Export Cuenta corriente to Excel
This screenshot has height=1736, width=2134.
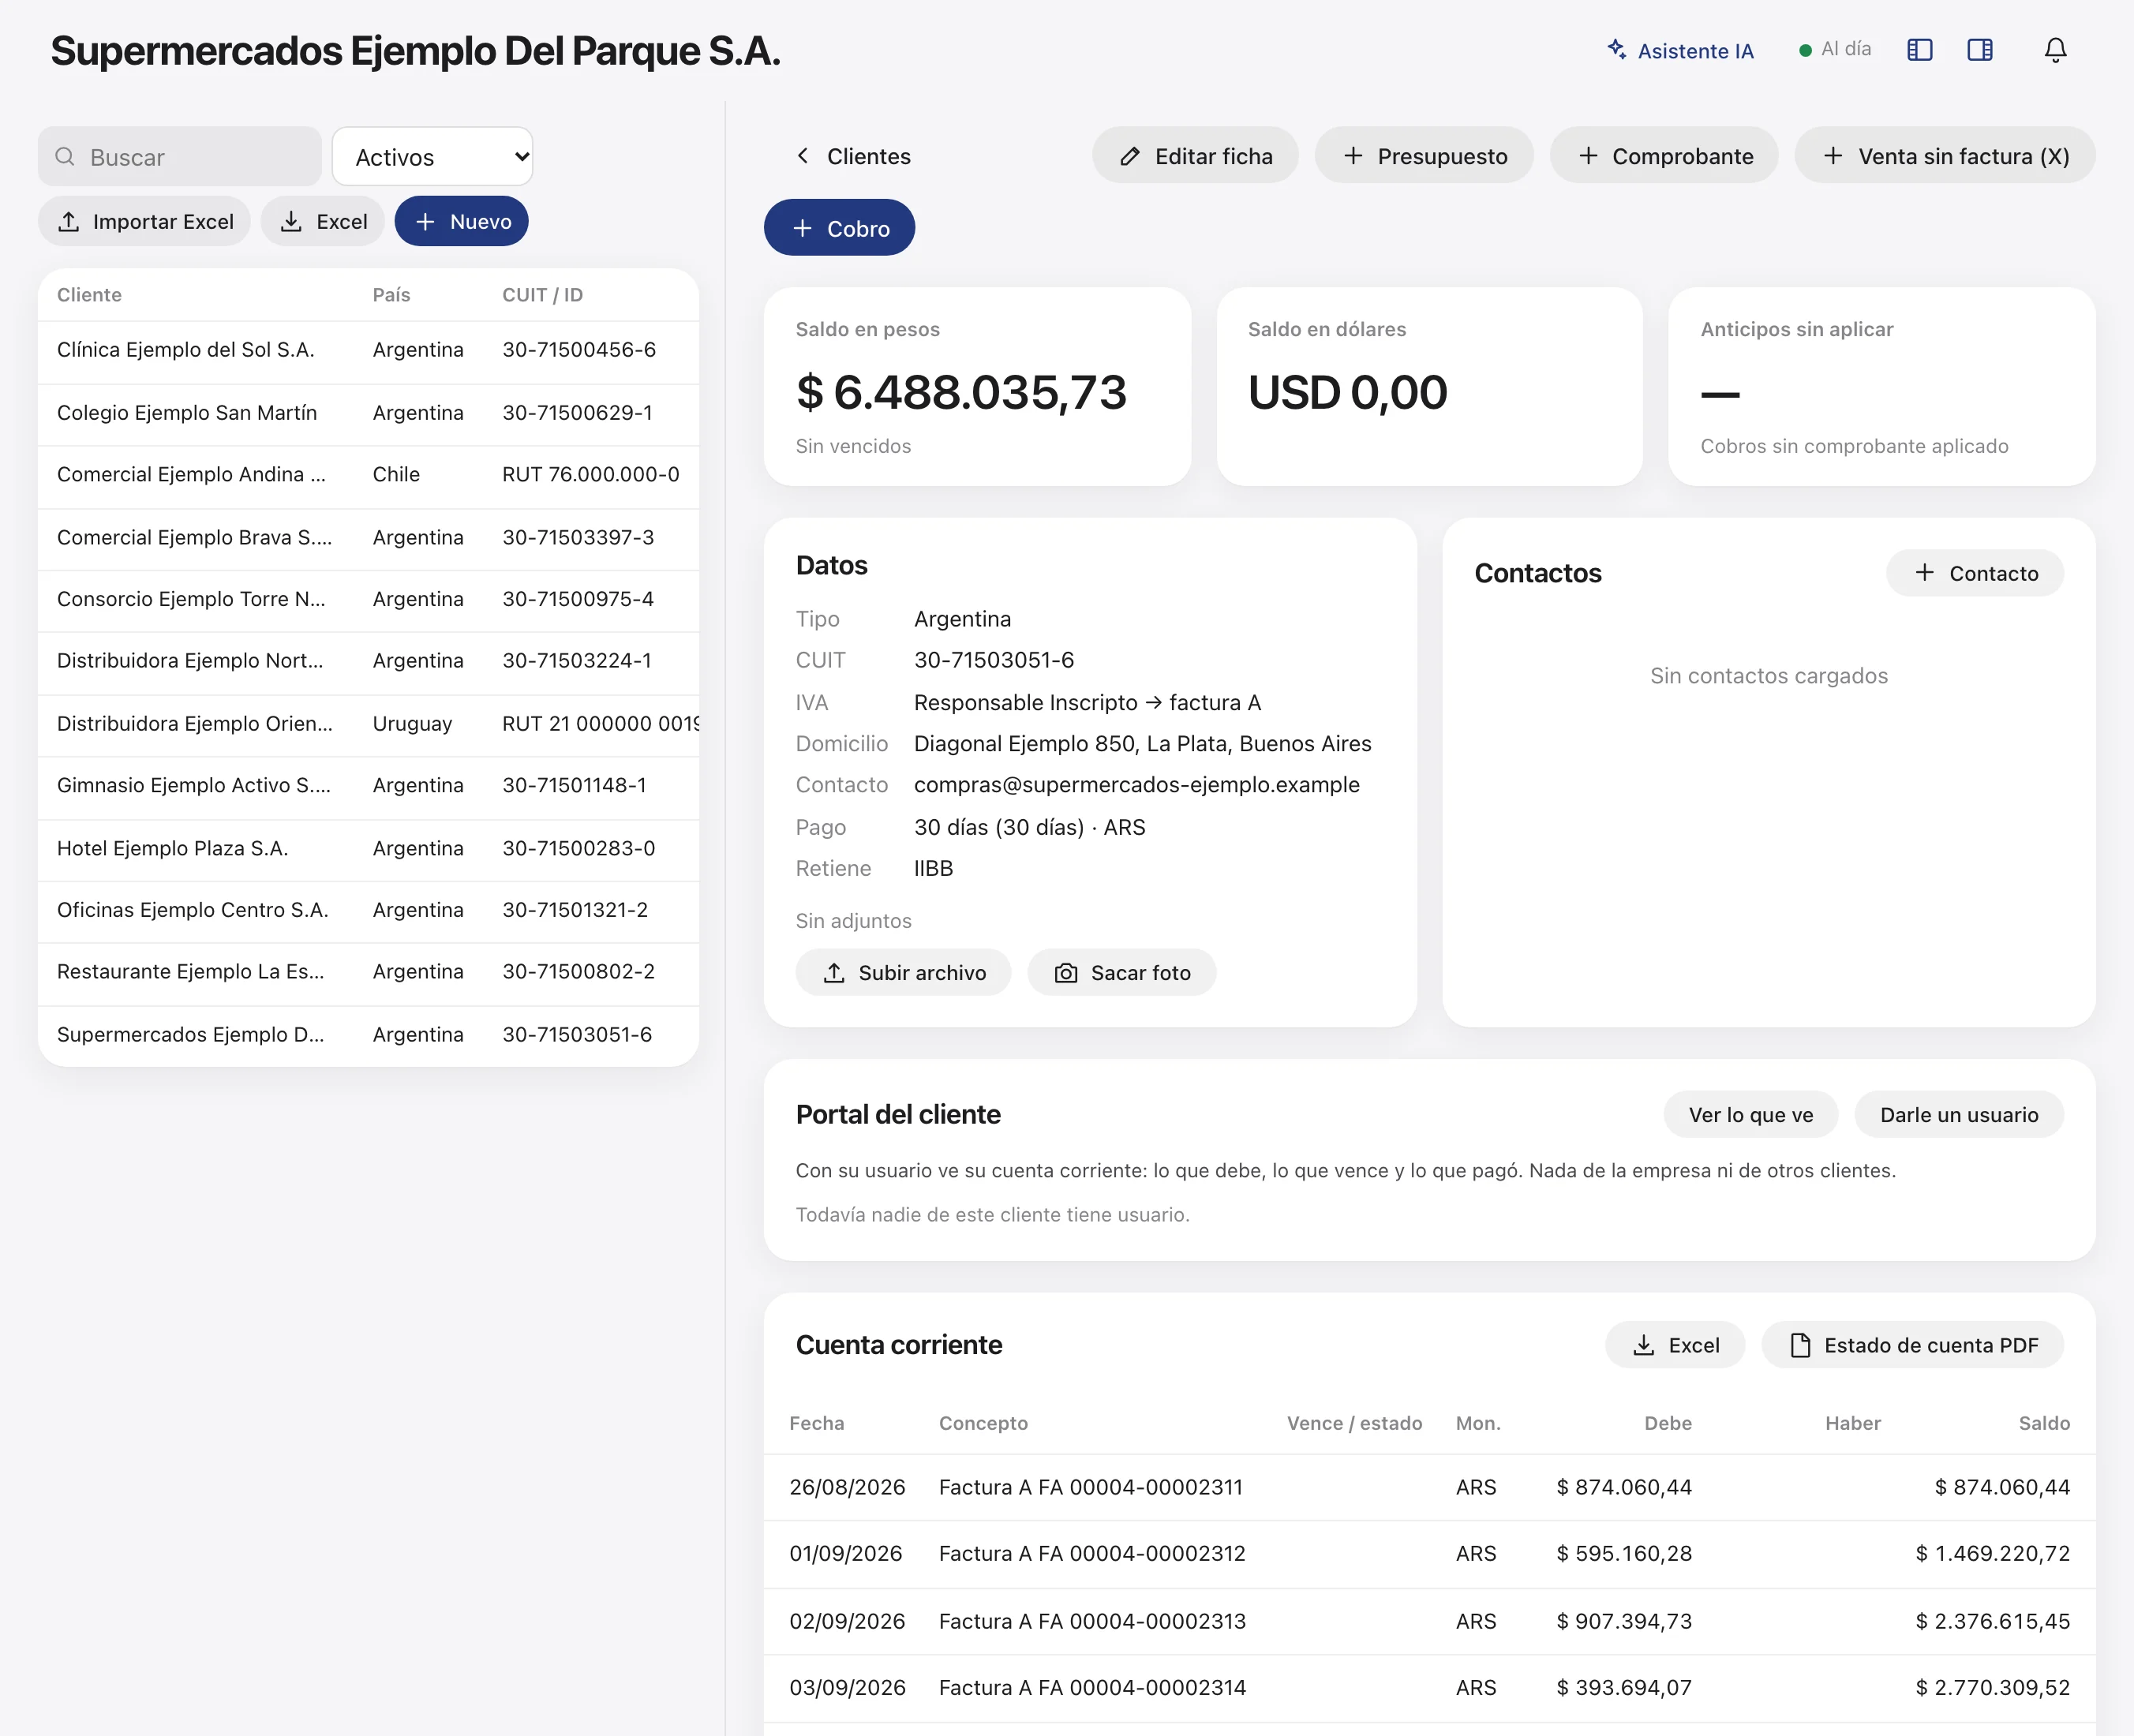pyautogui.click(x=1675, y=1346)
